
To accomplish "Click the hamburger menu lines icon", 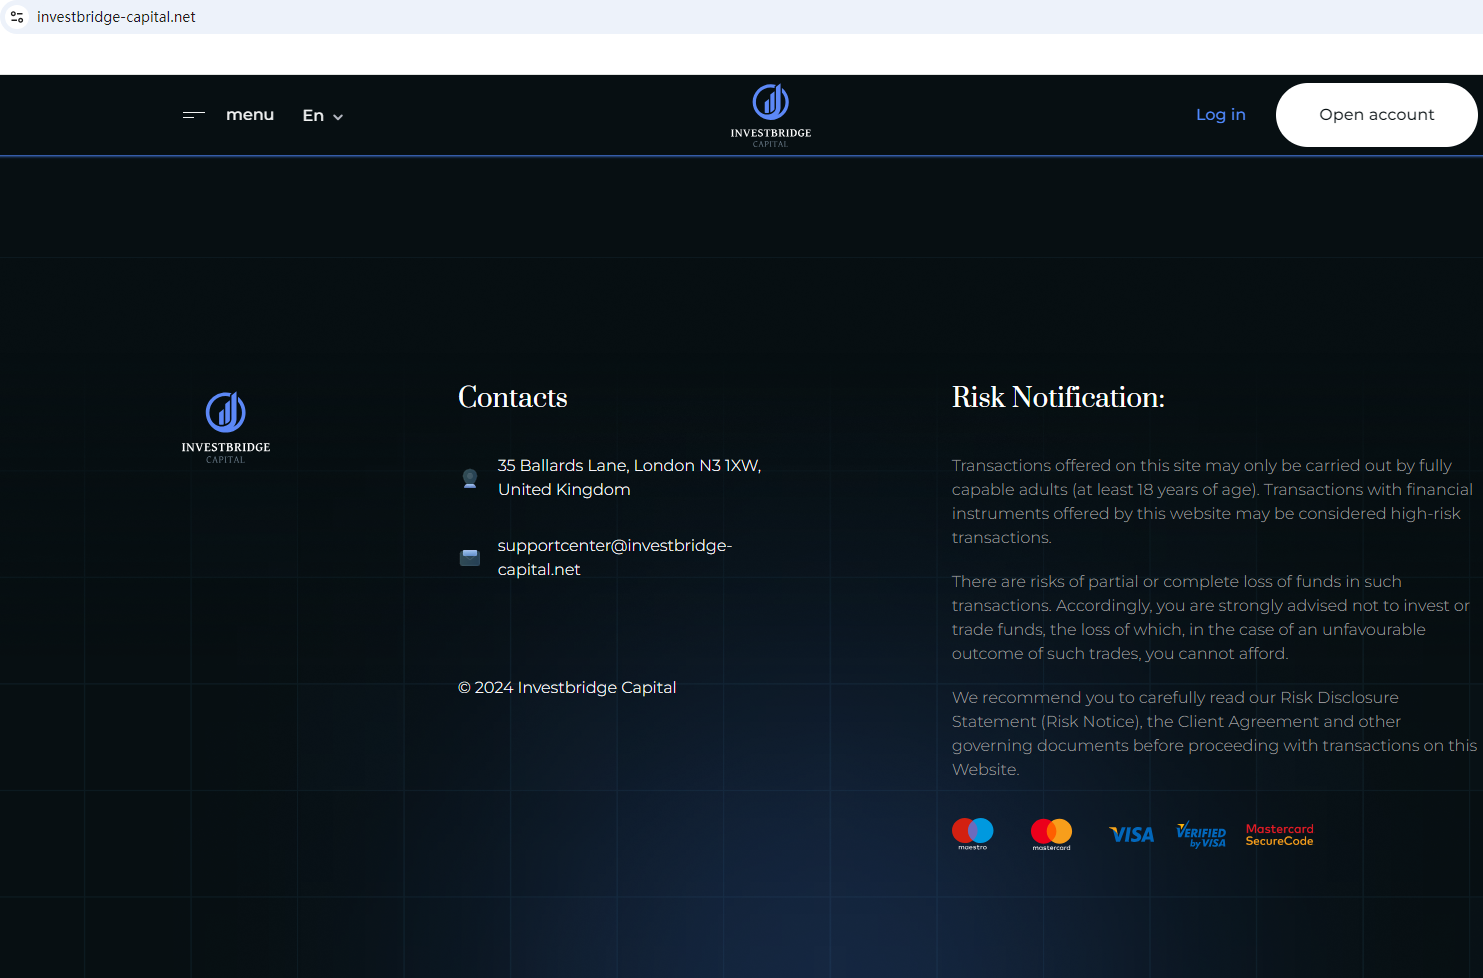I will 193,115.
